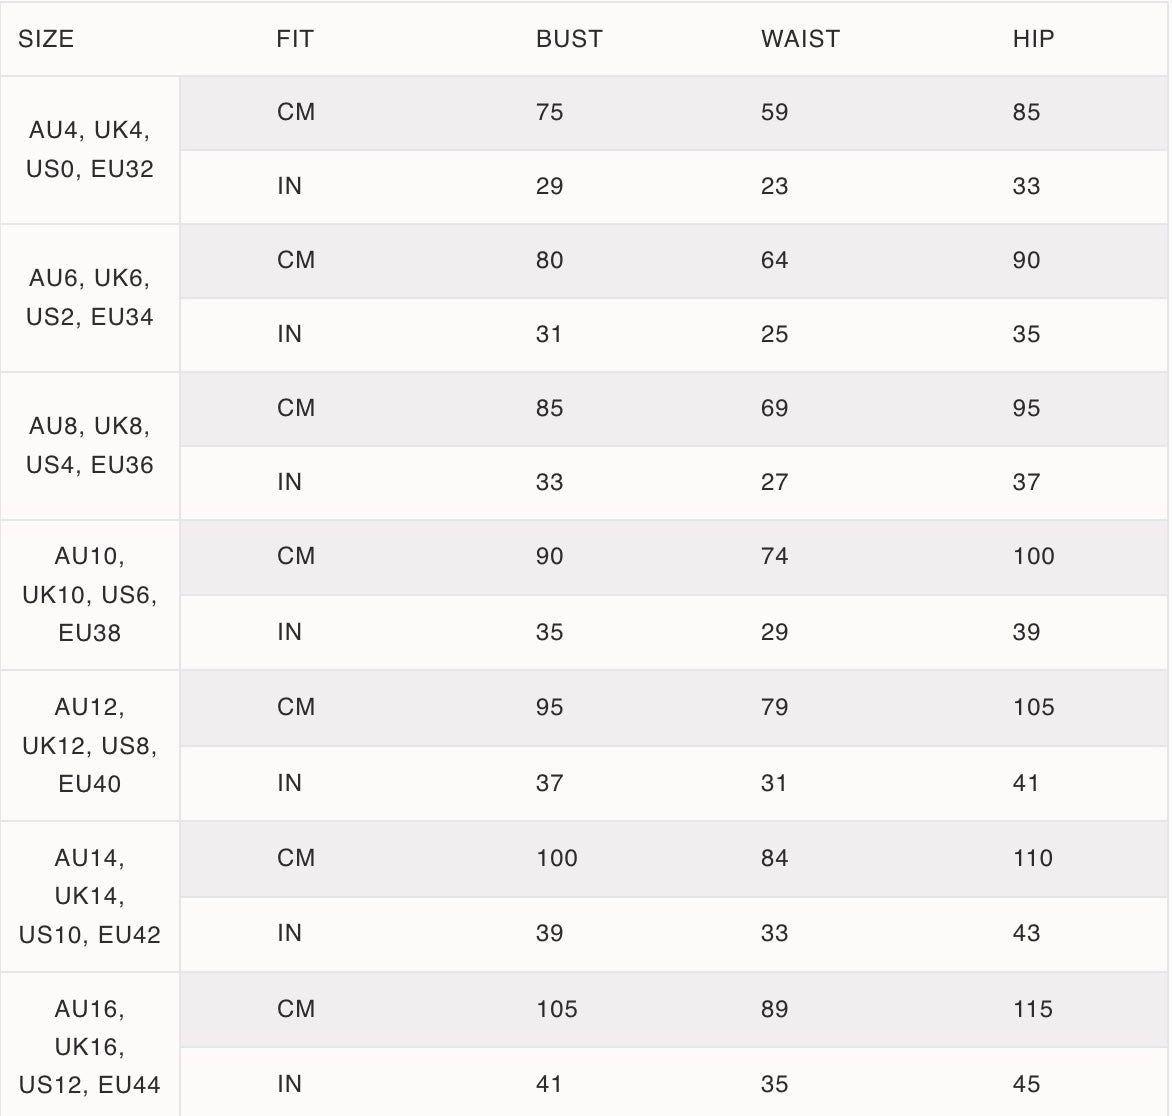Select the BUST column header
This screenshot has width=1172, height=1116.
(569, 39)
